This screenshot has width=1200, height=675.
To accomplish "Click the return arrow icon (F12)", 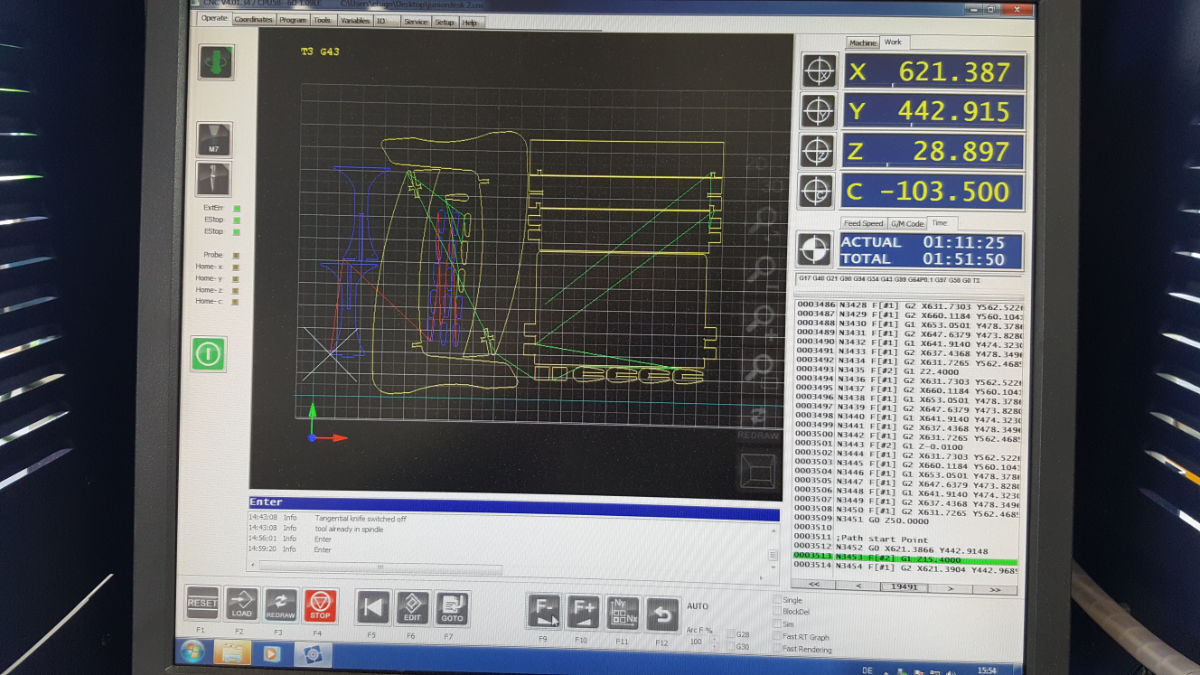I will click(661, 614).
